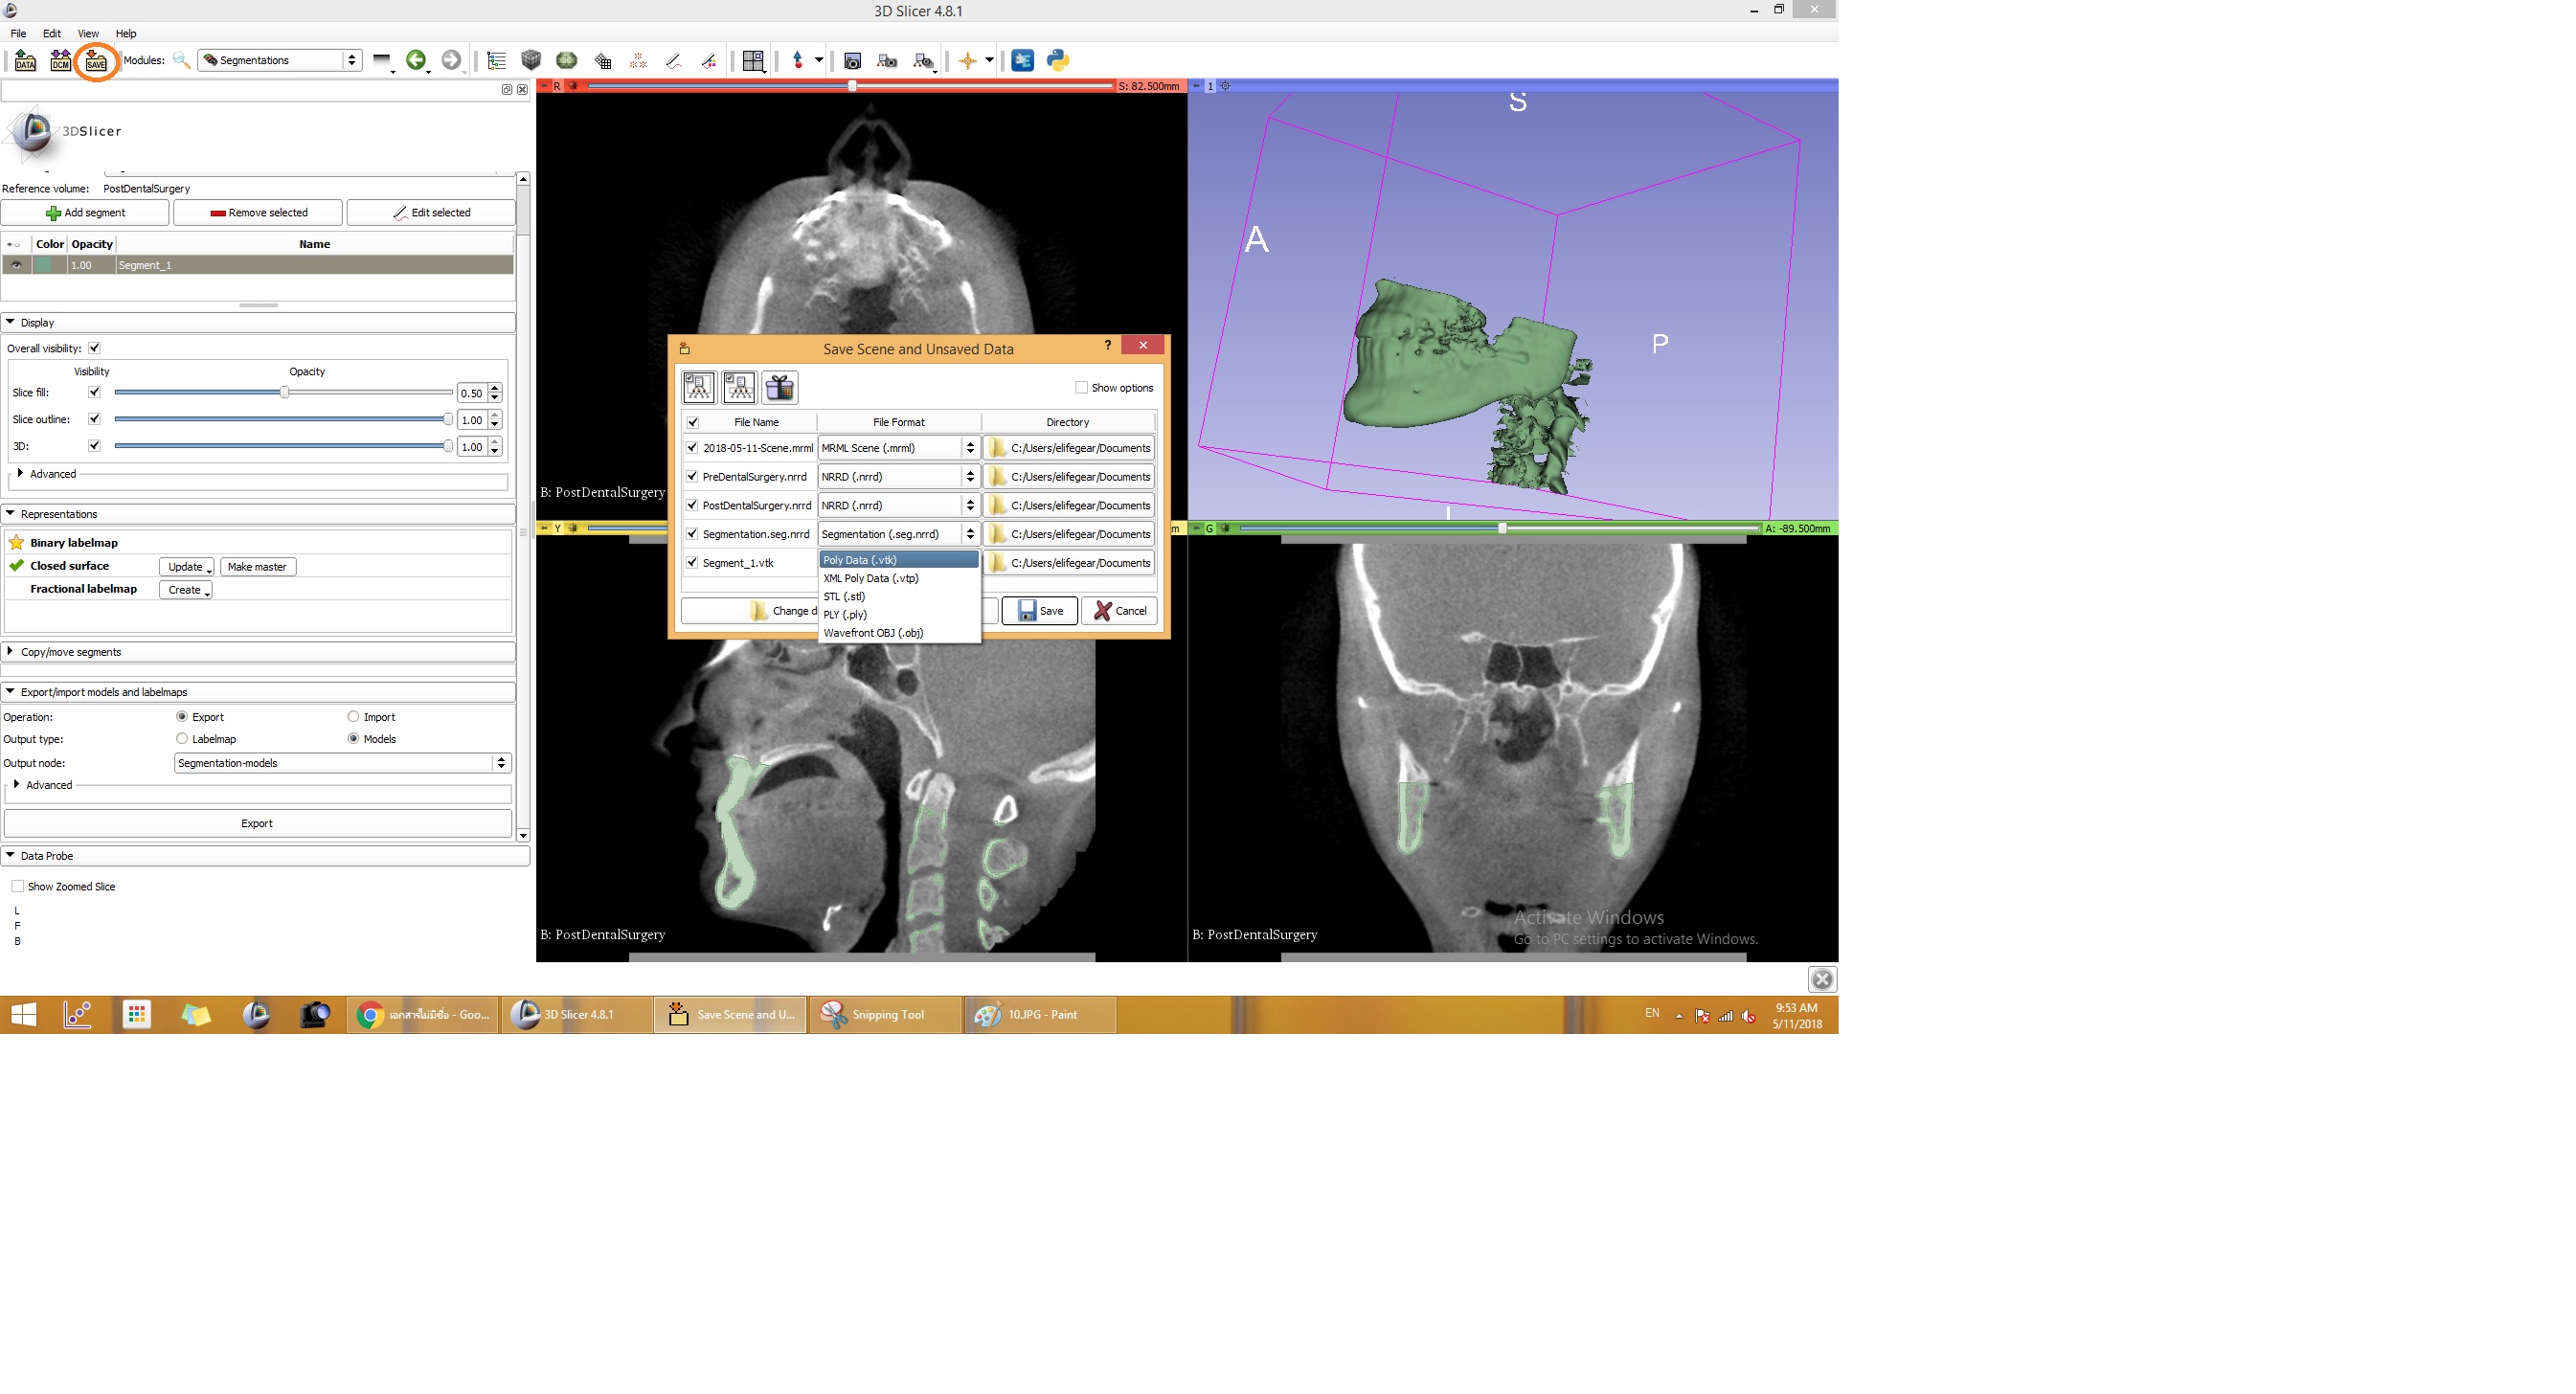Viewport: 2576px width, 1394px height.
Task: Toggle Slice outline visibility checkbox
Action: pyautogui.click(x=94, y=419)
